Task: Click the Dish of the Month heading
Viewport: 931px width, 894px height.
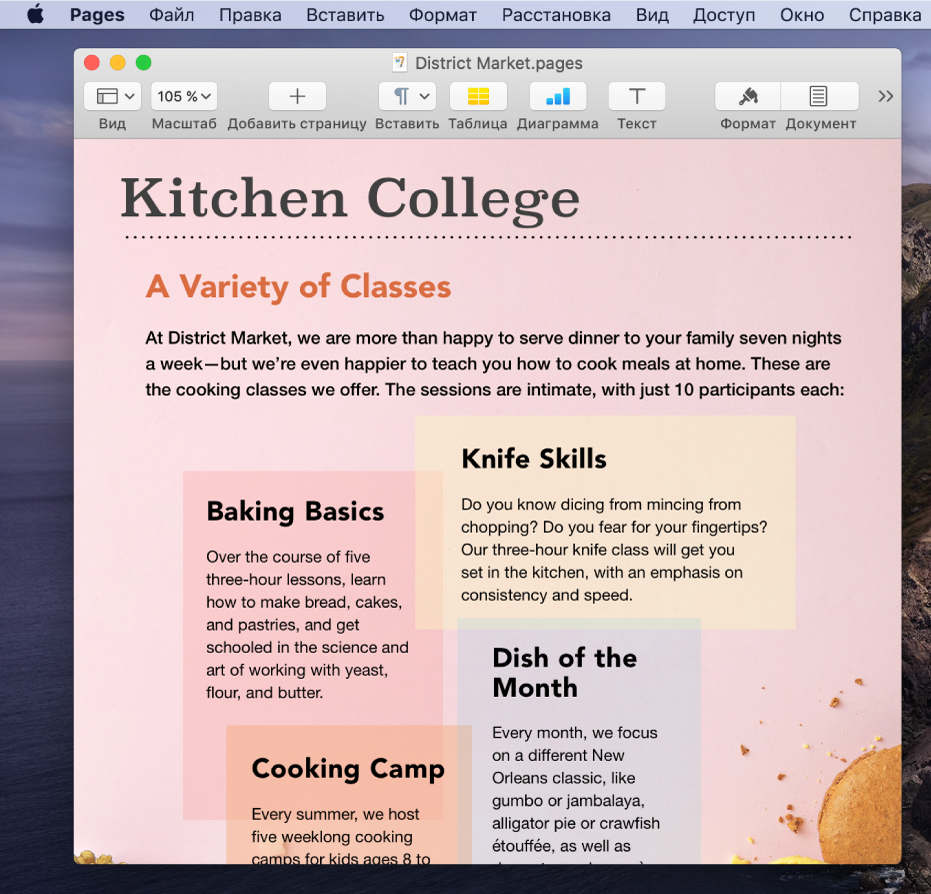Action: (x=565, y=673)
